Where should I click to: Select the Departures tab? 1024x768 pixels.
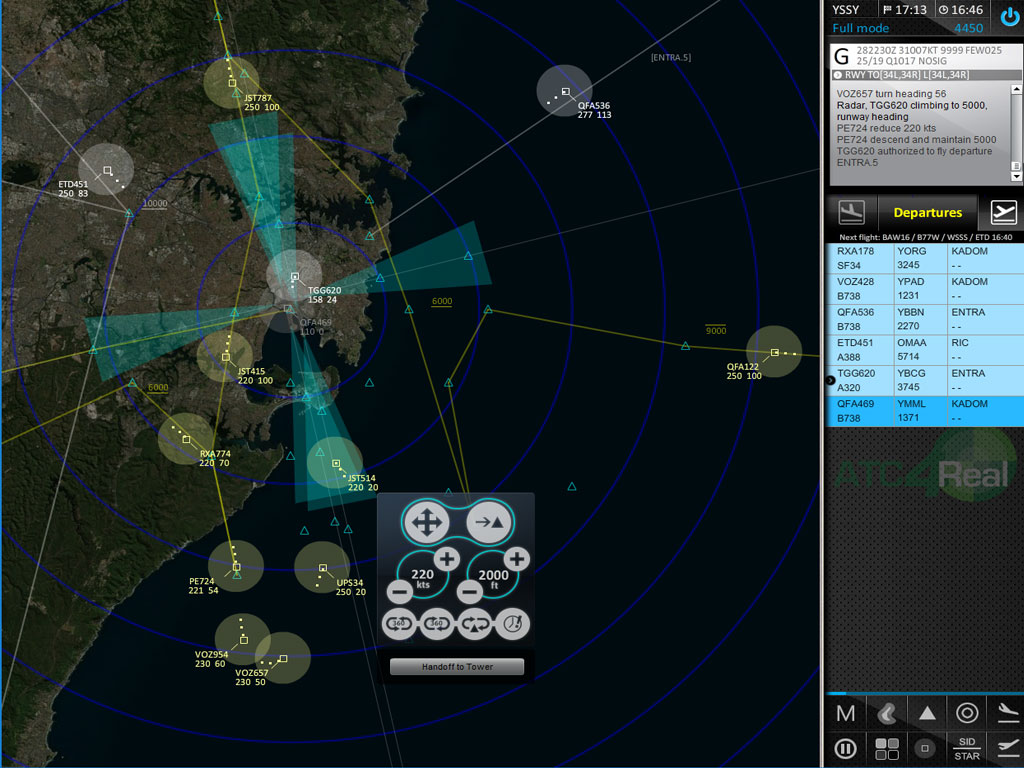927,212
